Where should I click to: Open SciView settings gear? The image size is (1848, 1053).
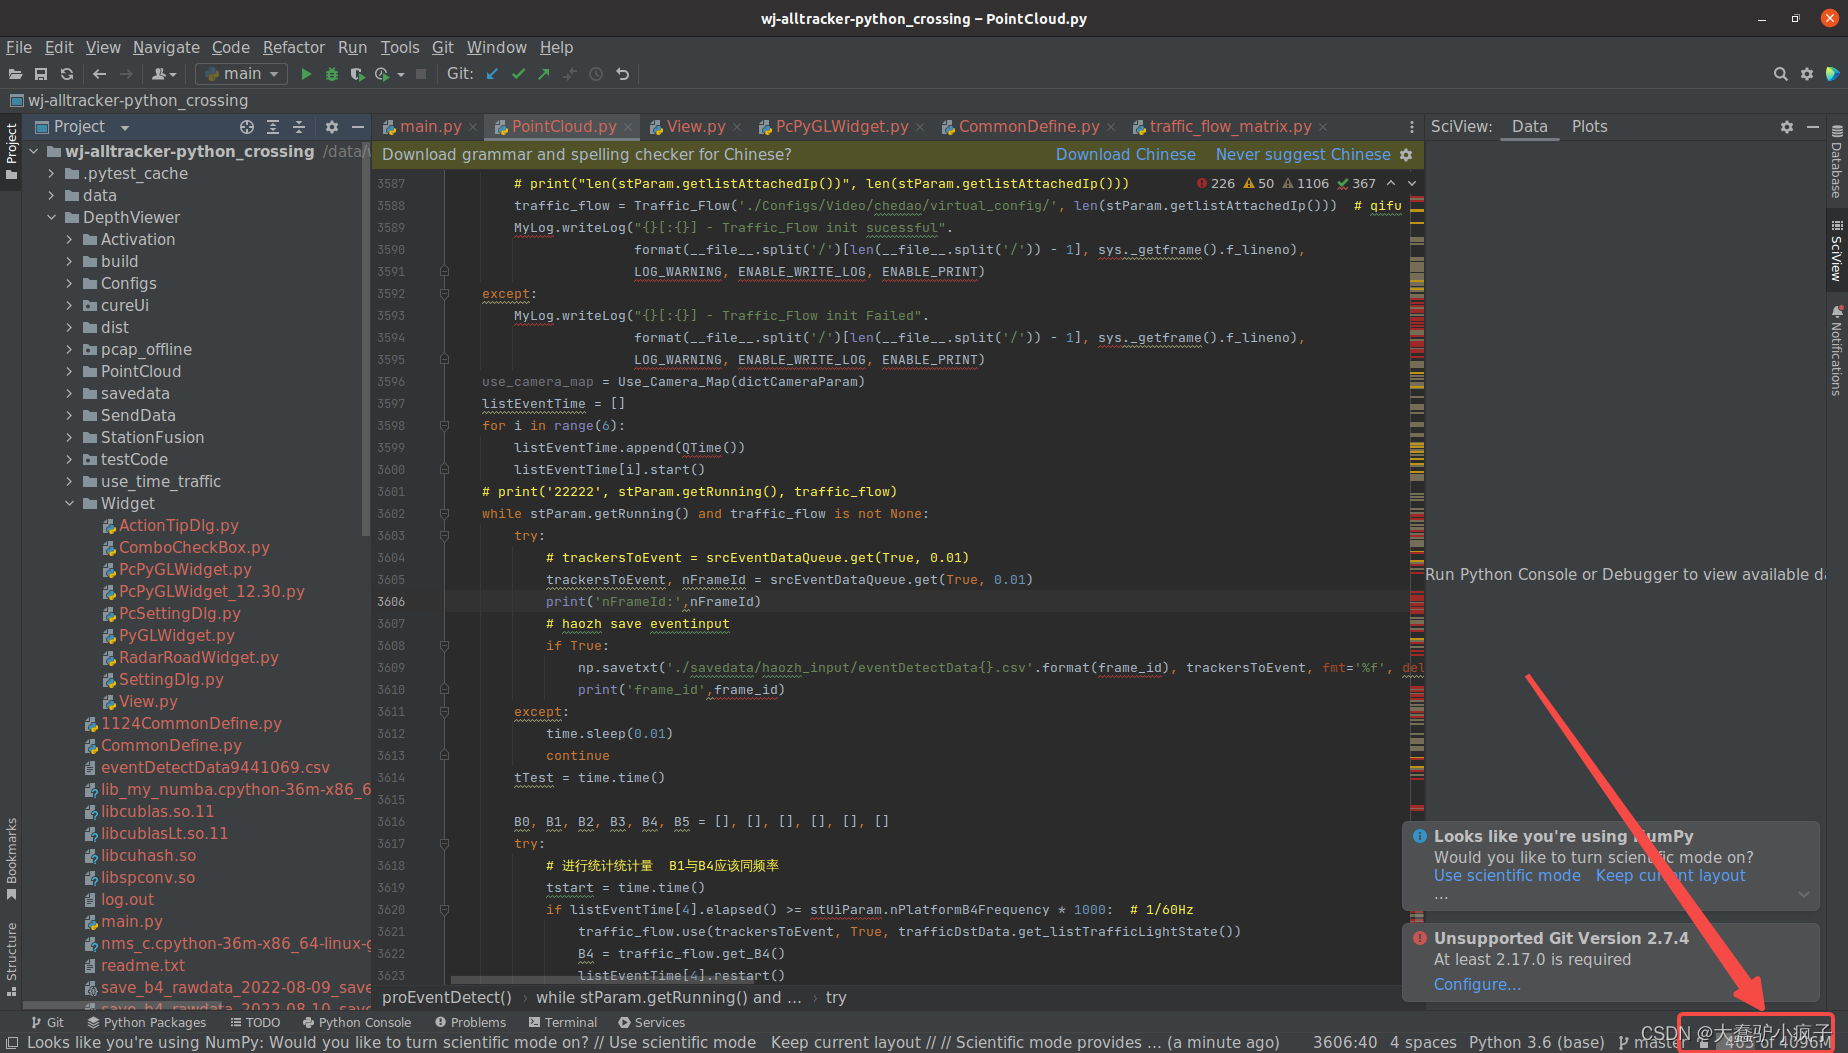pyautogui.click(x=1787, y=127)
